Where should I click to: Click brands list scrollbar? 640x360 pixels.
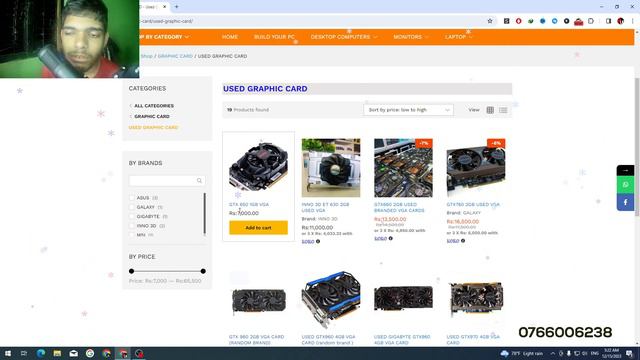coord(204,214)
